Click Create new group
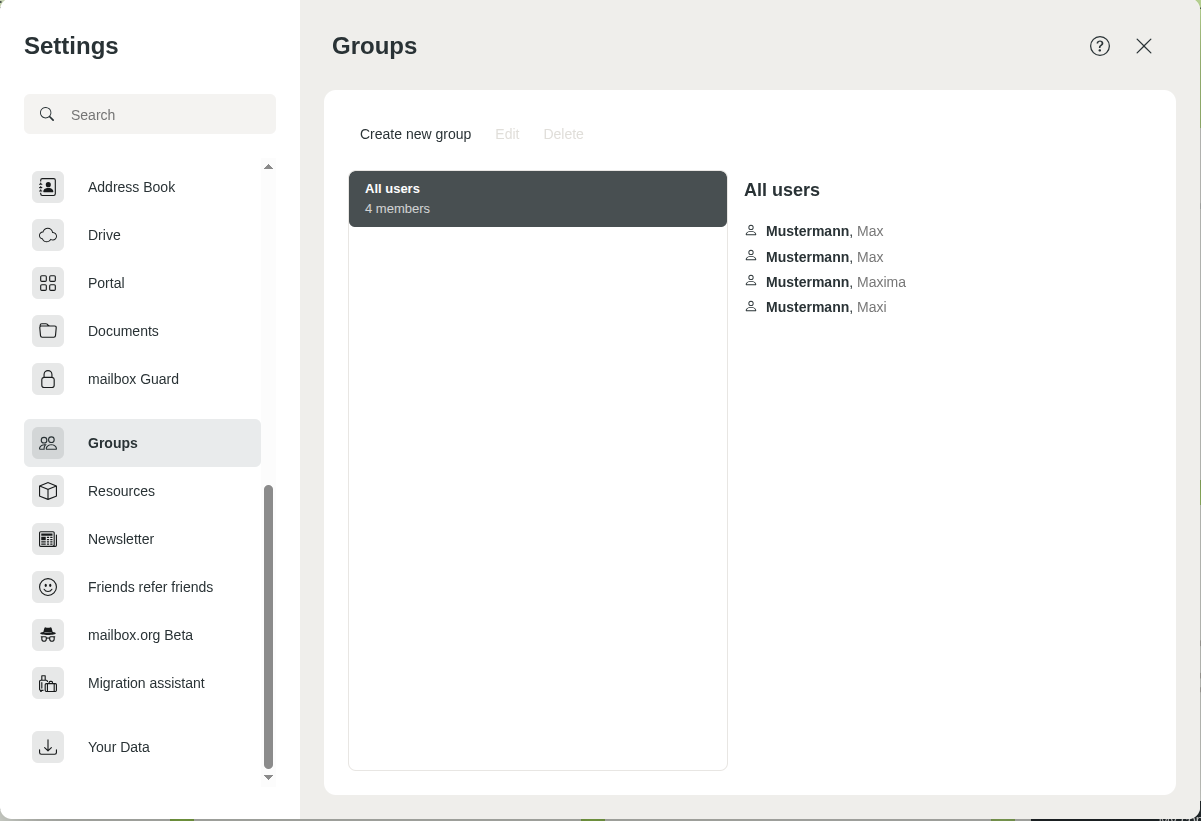1201x821 pixels. (415, 134)
